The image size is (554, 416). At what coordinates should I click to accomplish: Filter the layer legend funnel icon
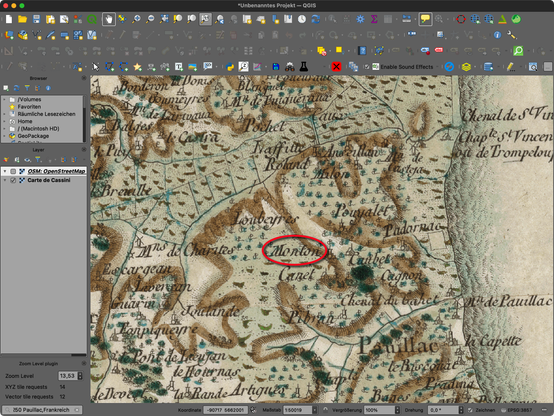pyautogui.click(x=38, y=160)
